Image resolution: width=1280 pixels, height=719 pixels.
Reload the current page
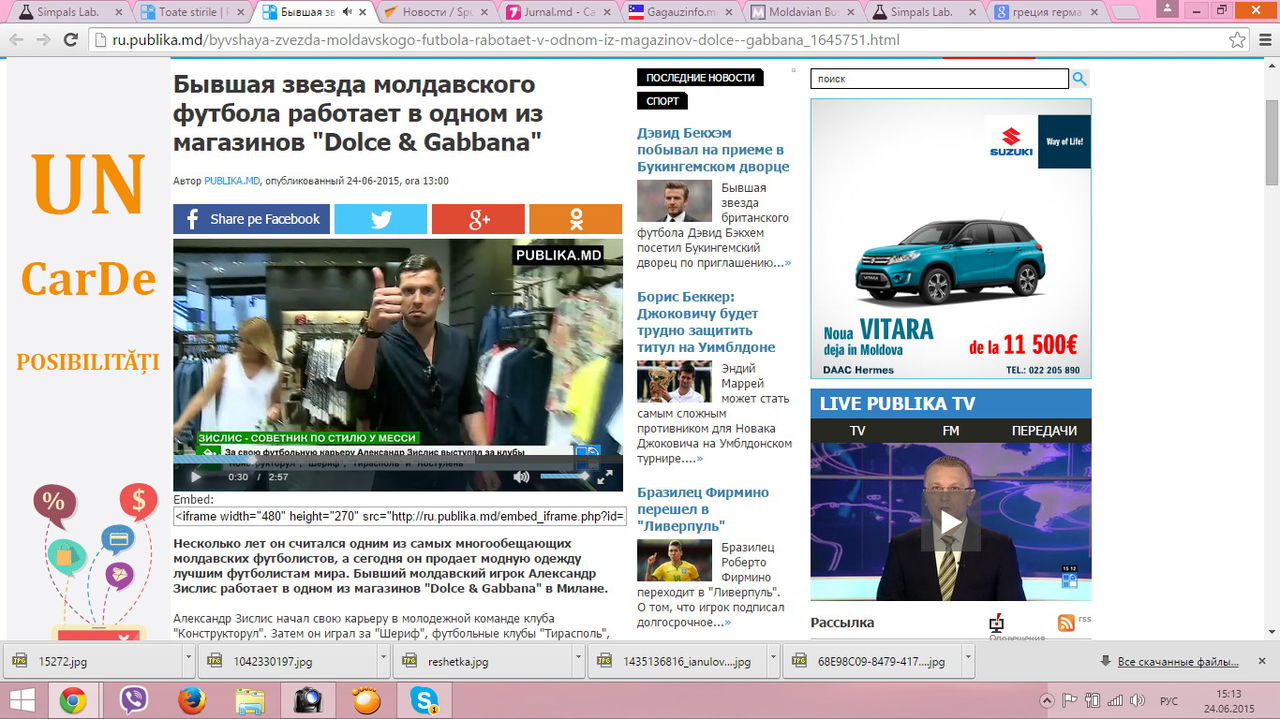tap(70, 40)
